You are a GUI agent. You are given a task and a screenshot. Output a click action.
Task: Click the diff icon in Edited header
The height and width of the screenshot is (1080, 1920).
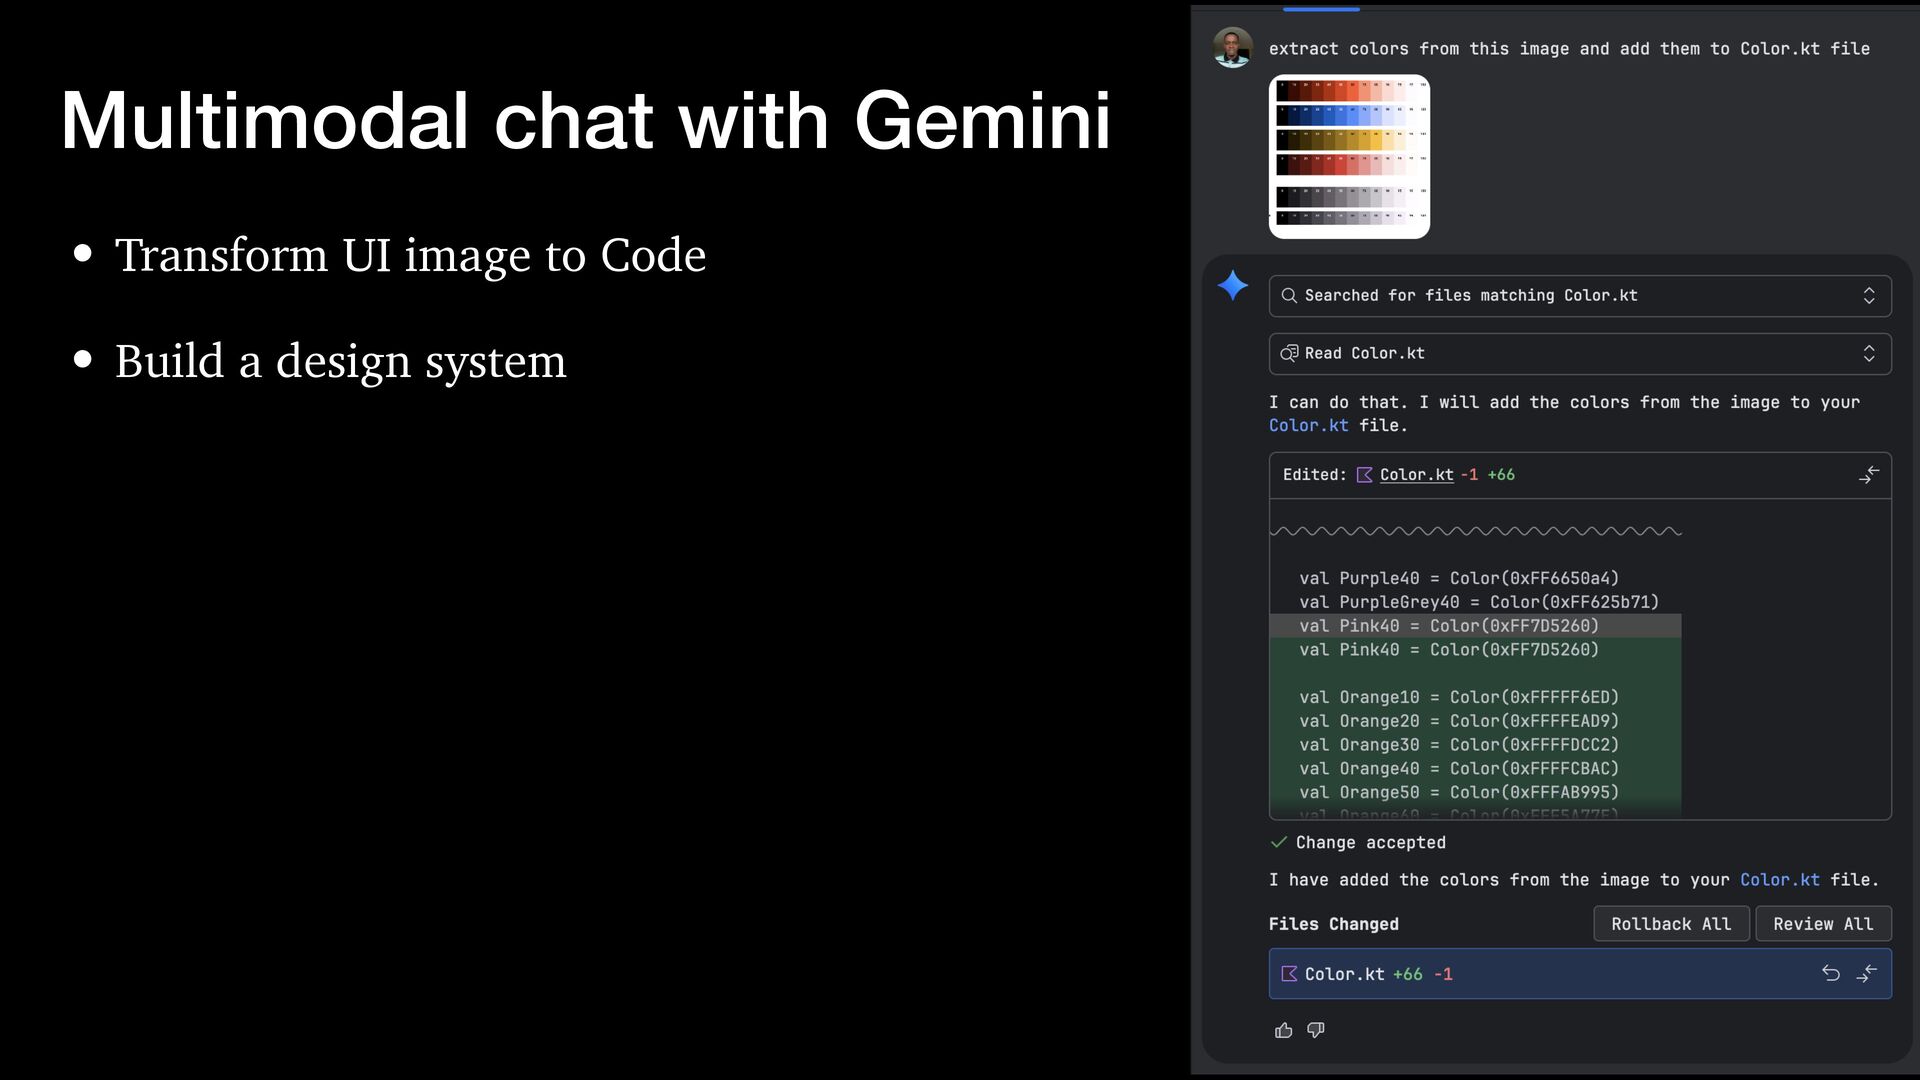(1868, 475)
